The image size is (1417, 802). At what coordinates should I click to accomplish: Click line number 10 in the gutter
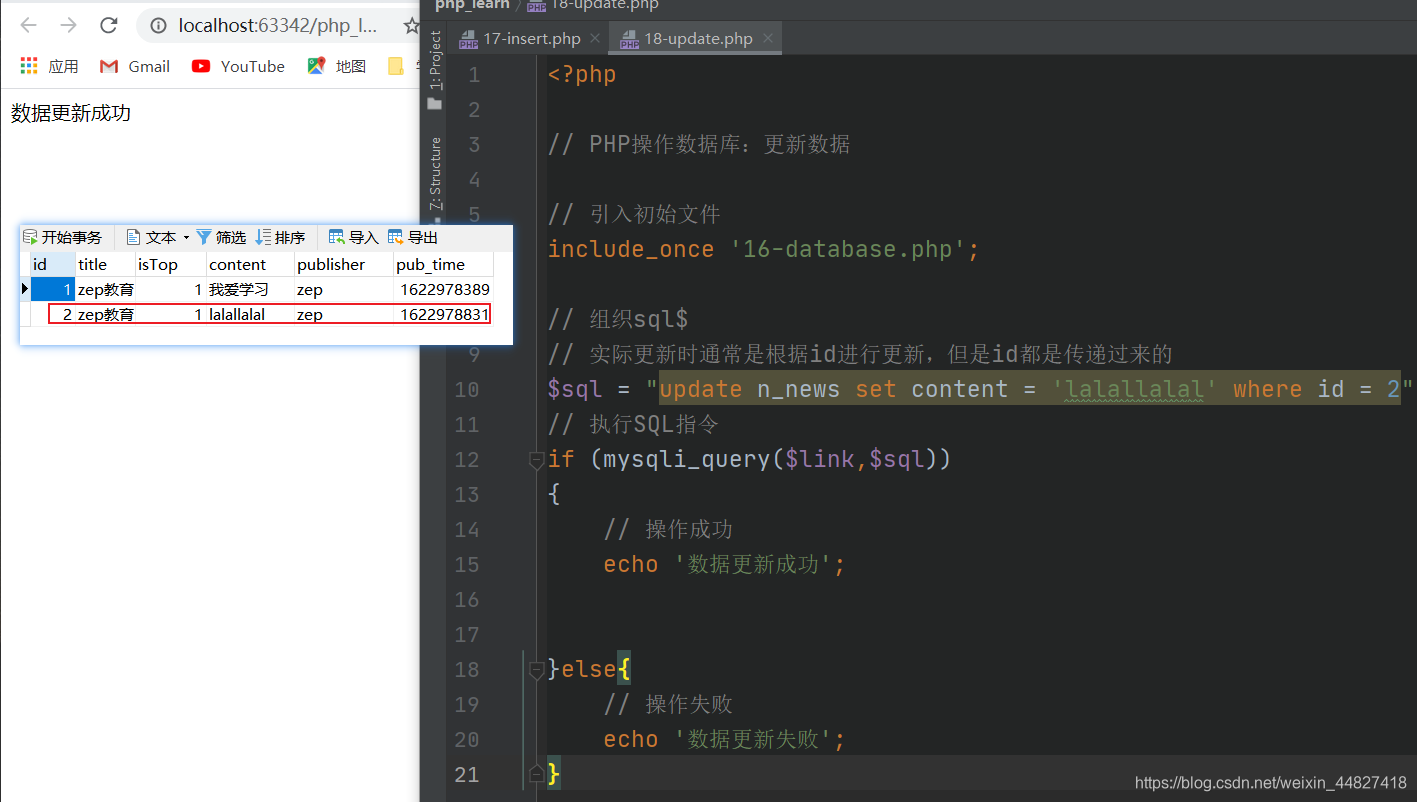click(466, 389)
